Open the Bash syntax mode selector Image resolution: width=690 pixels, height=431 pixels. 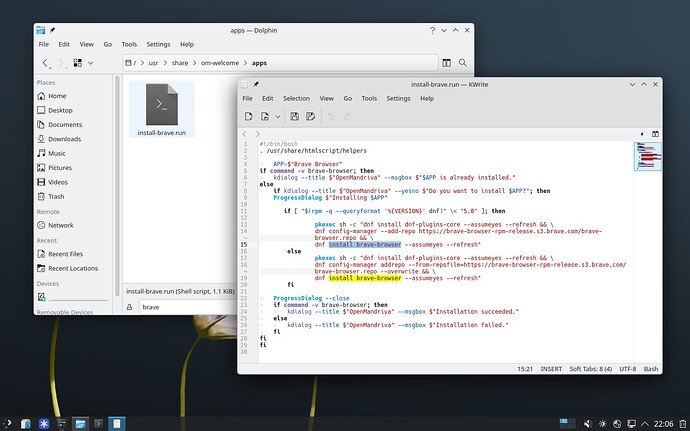pyautogui.click(x=651, y=369)
